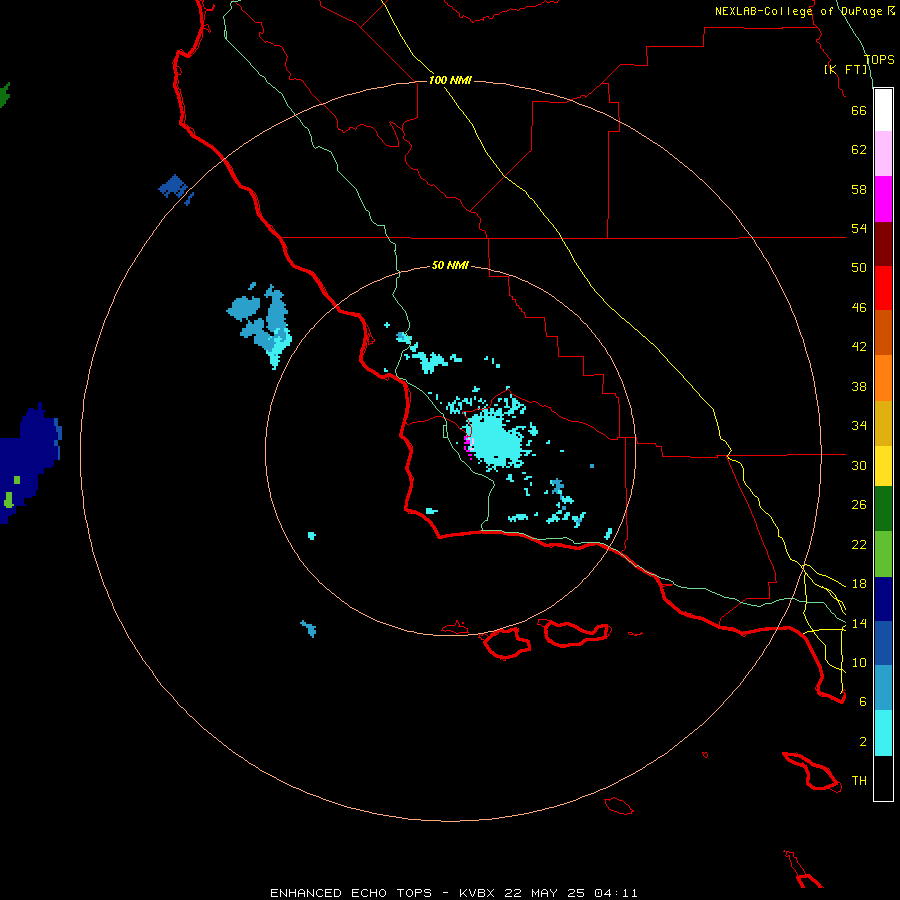Click the "50 NMI" range ring label

pos(450,265)
